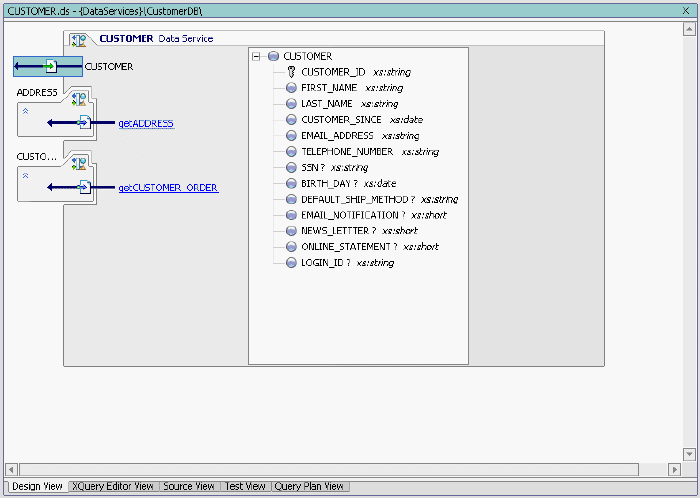This screenshot has width=700, height=498.
Task: Select EMAIL_NOTIFICATION ? xs:short row
Action: pos(374,215)
